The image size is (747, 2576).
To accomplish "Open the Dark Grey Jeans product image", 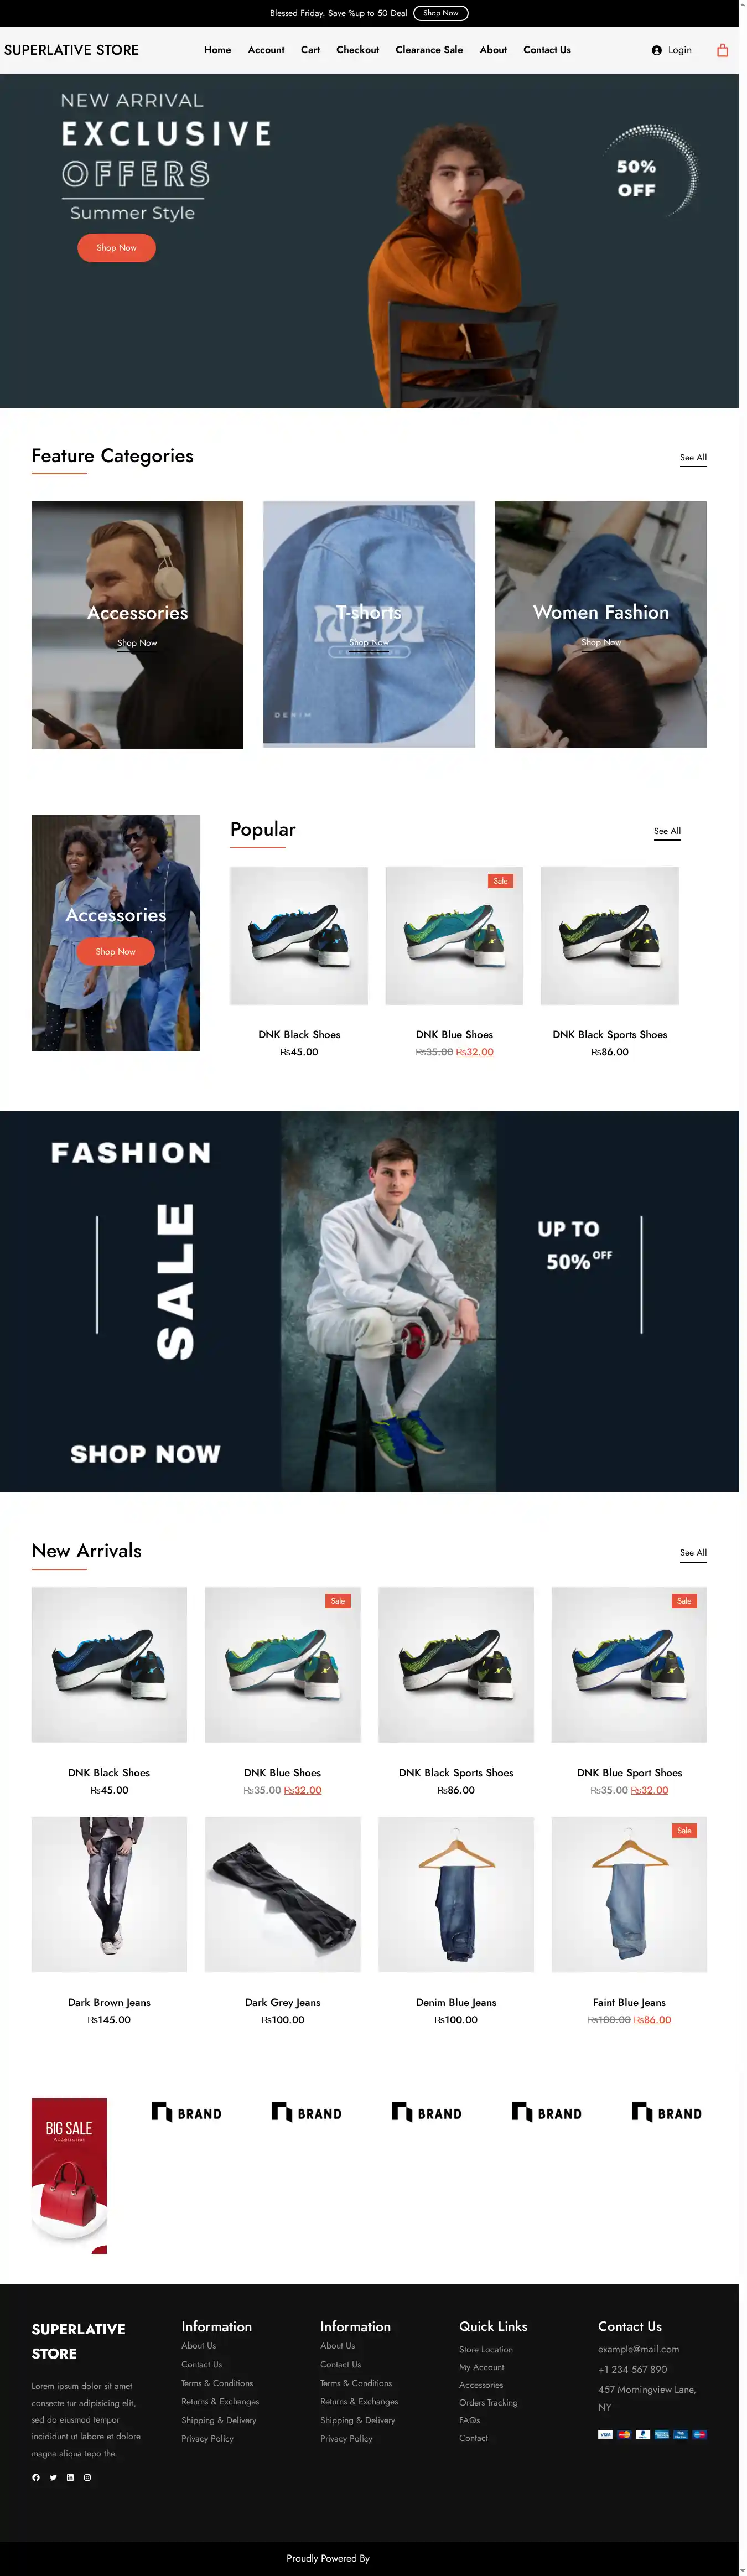I will (x=282, y=1894).
